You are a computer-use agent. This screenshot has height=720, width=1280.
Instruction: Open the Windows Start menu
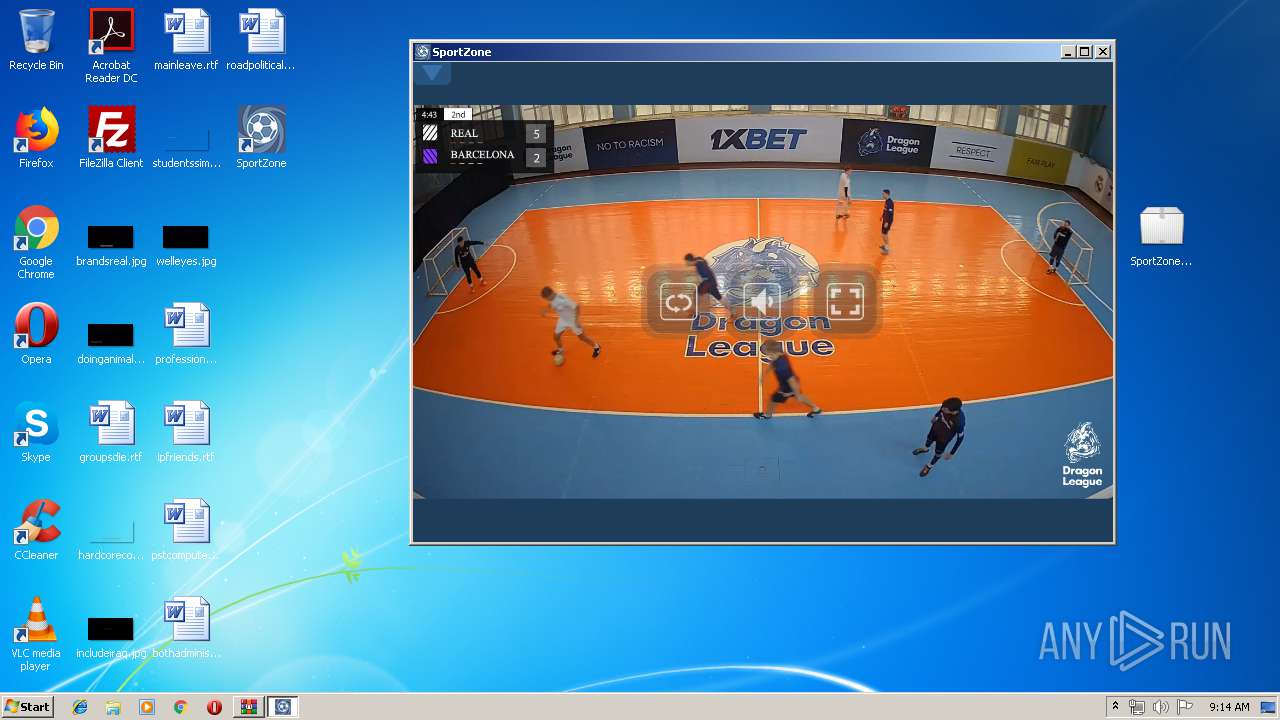pyautogui.click(x=27, y=707)
